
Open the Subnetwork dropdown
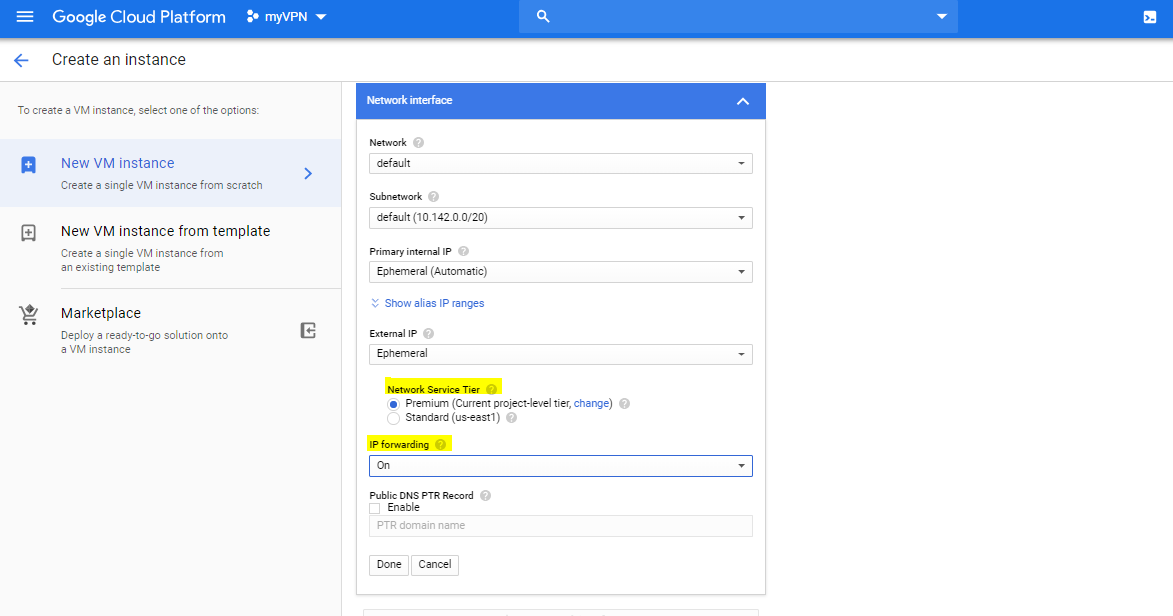[x=561, y=218]
